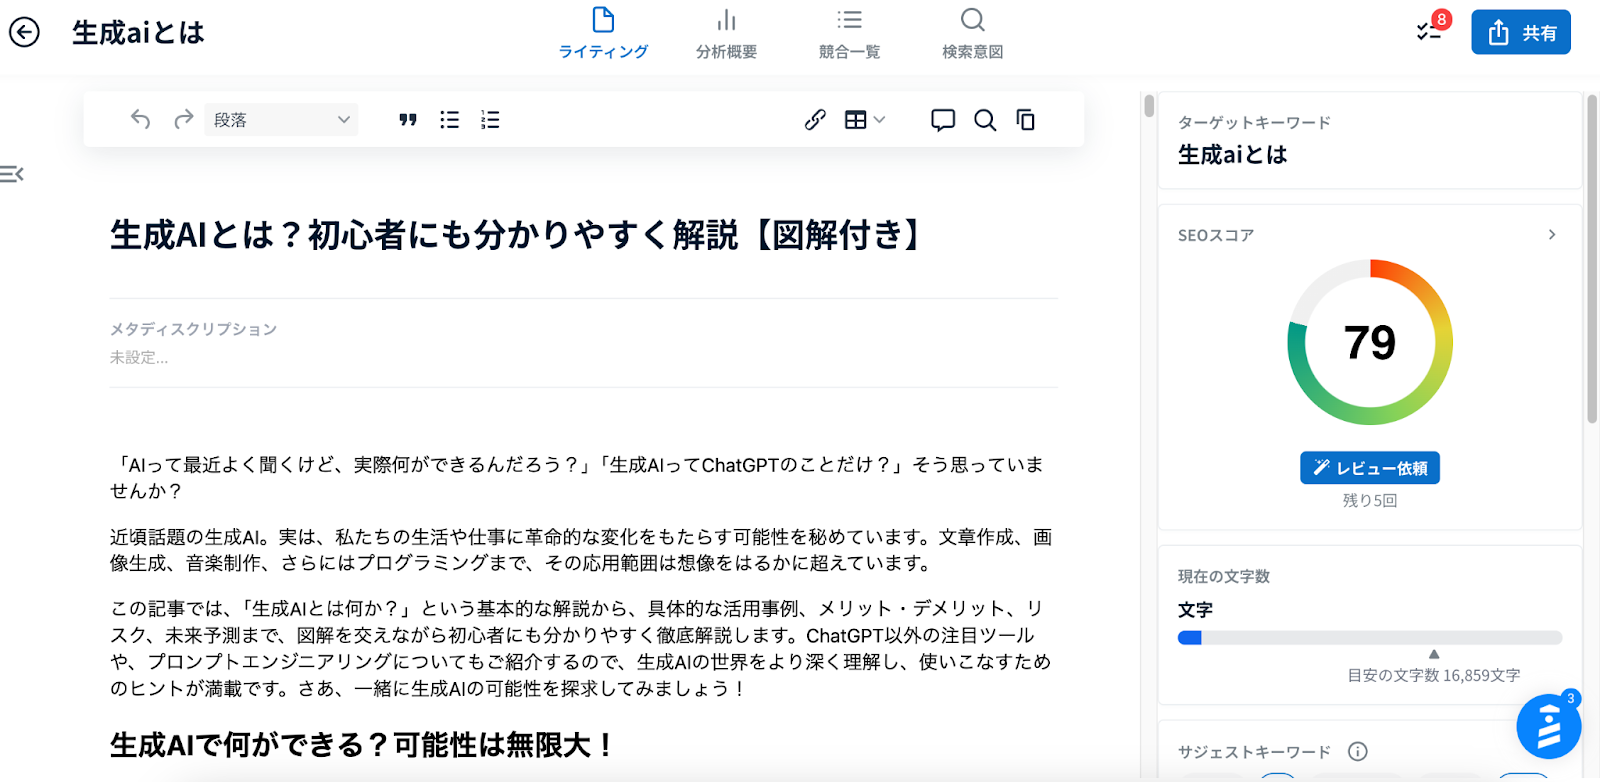Go back using the circled arrow icon
The width and height of the screenshot is (1600, 782).
(24, 32)
